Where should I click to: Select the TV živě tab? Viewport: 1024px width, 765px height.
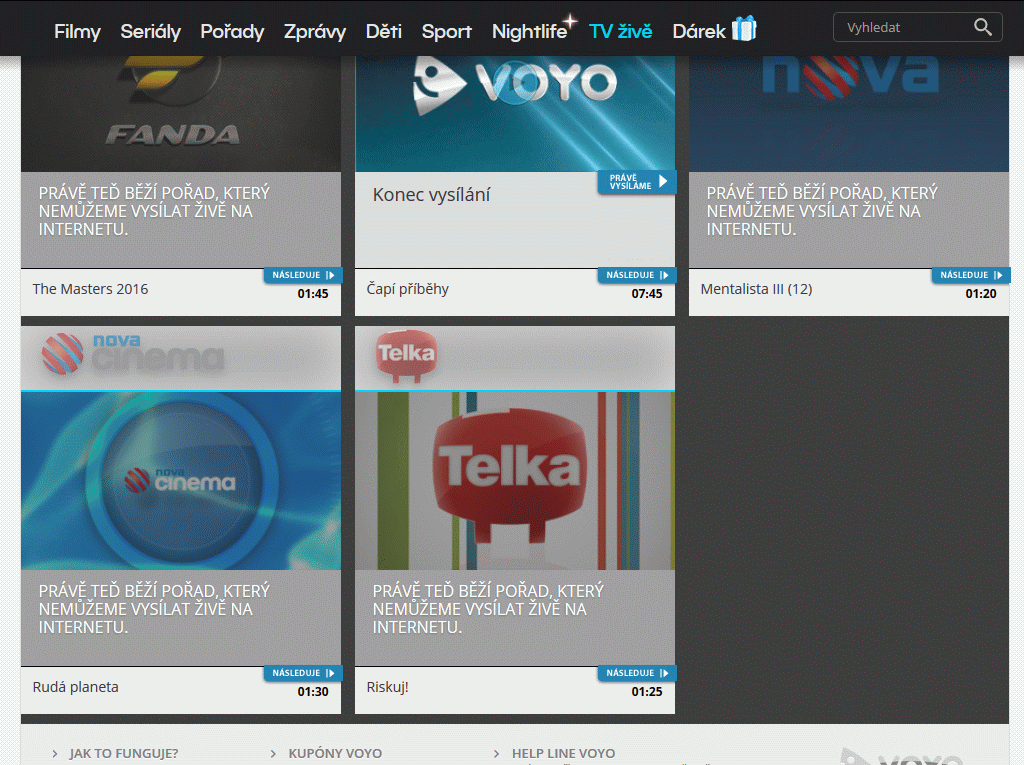pyautogui.click(x=620, y=31)
